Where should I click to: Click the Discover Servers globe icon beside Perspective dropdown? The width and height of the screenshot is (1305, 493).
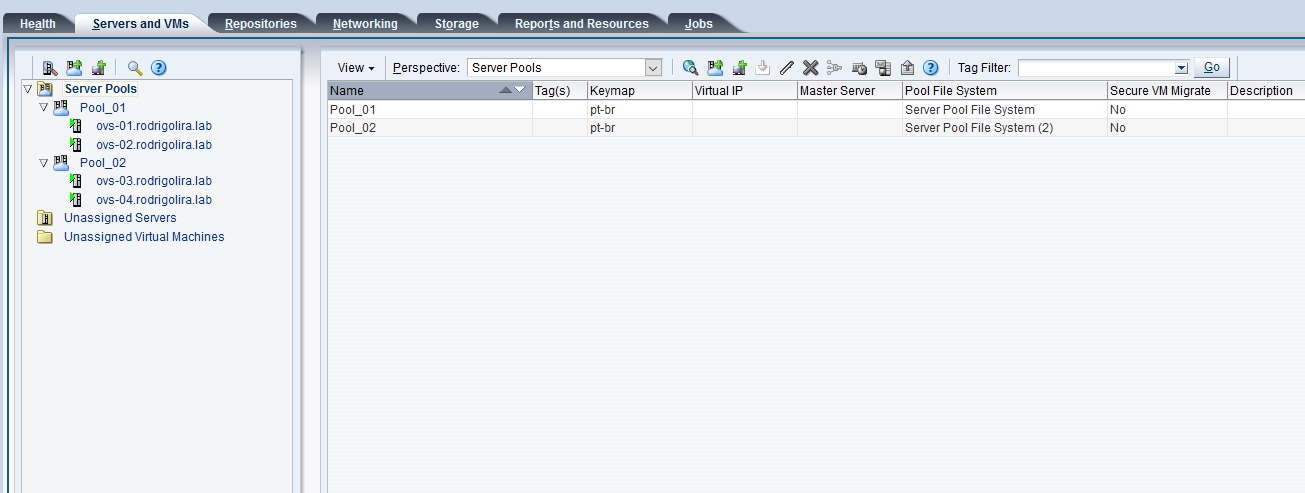[690, 68]
